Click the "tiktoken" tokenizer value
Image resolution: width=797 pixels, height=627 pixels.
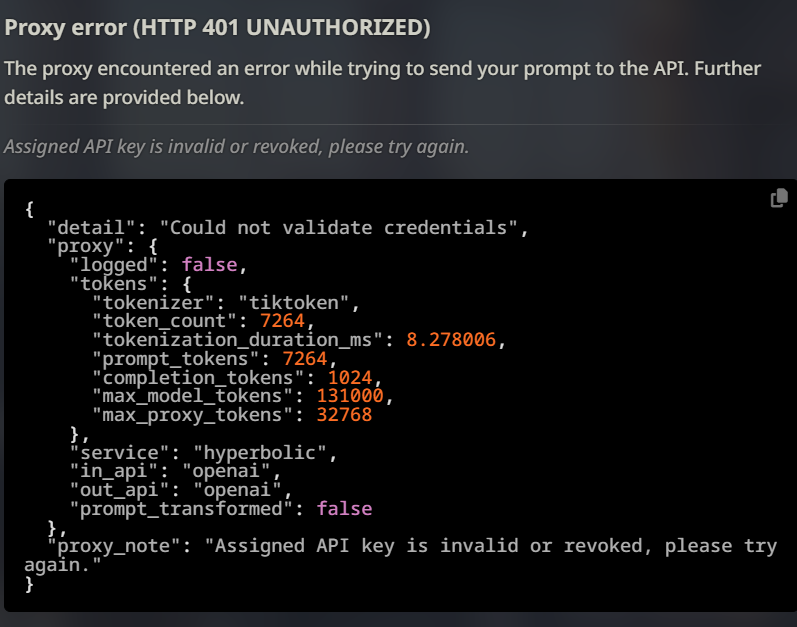coord(293,303)
